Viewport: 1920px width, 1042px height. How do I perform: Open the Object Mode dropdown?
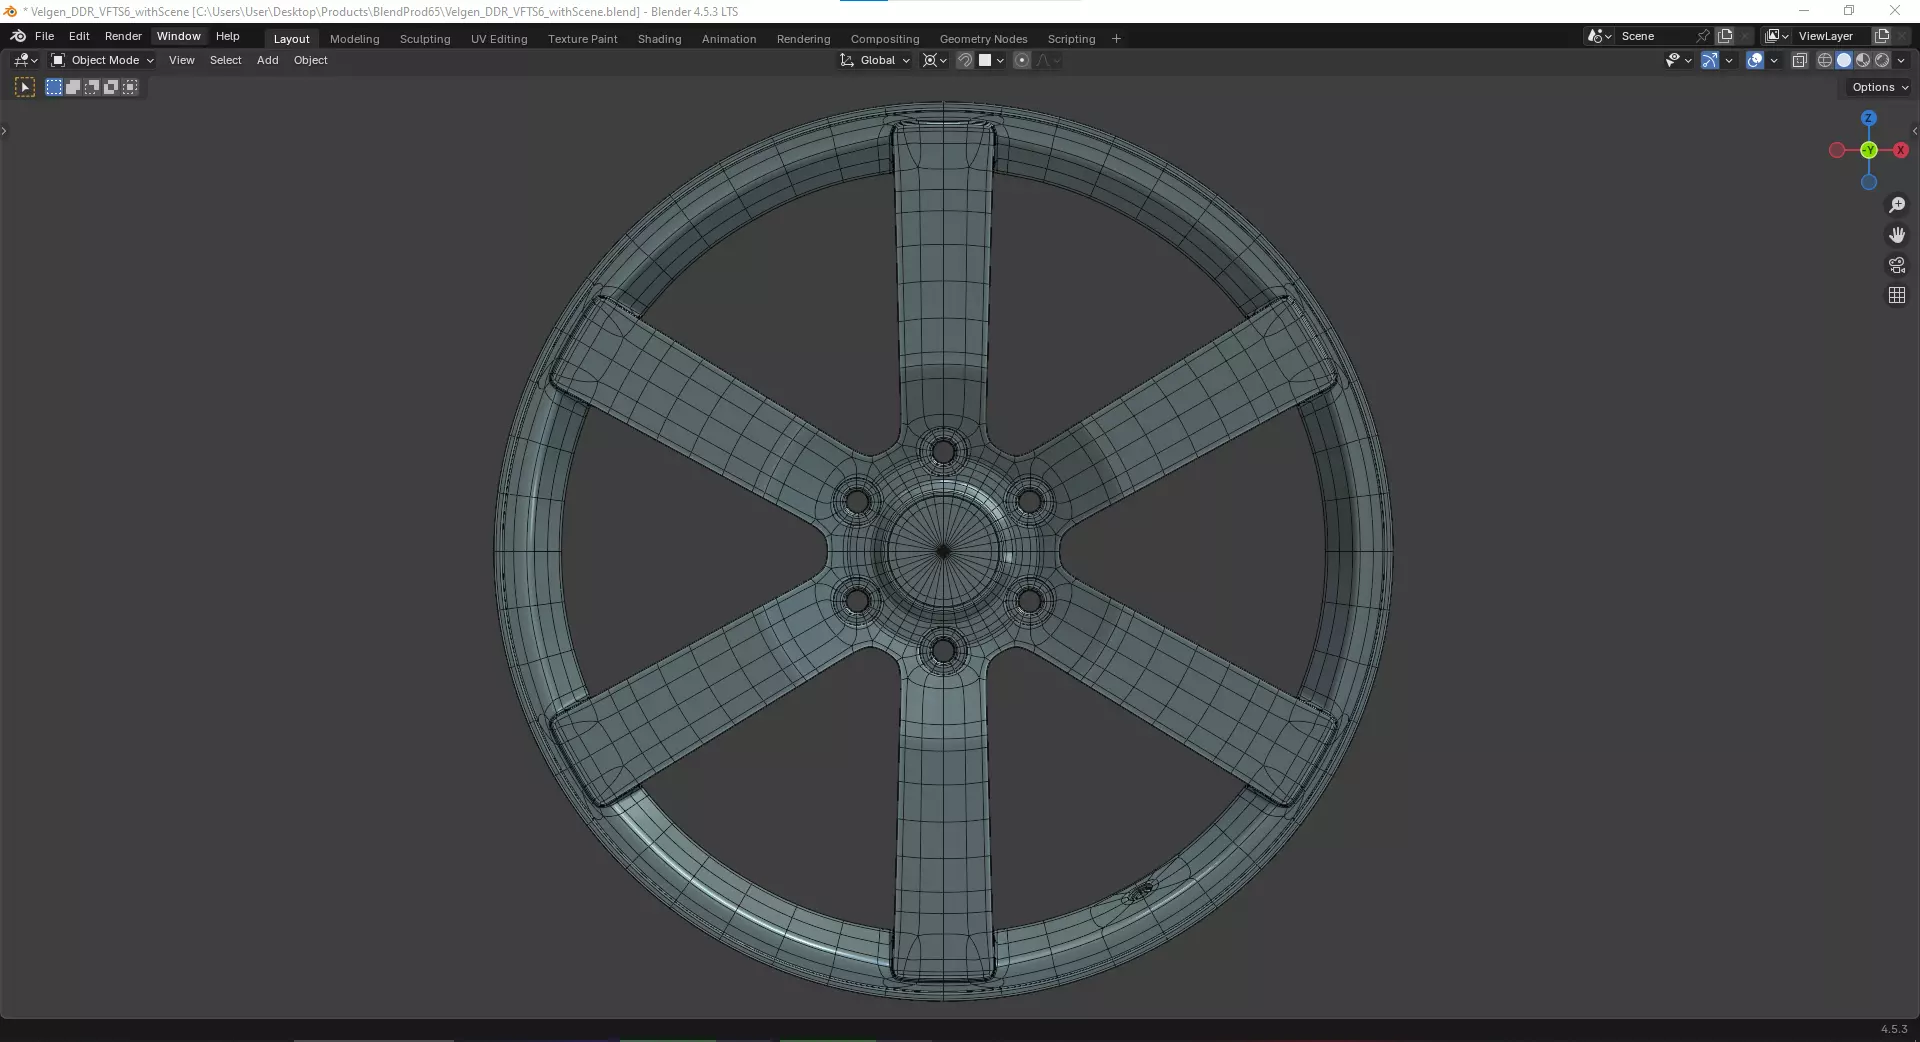pos(102,60)
